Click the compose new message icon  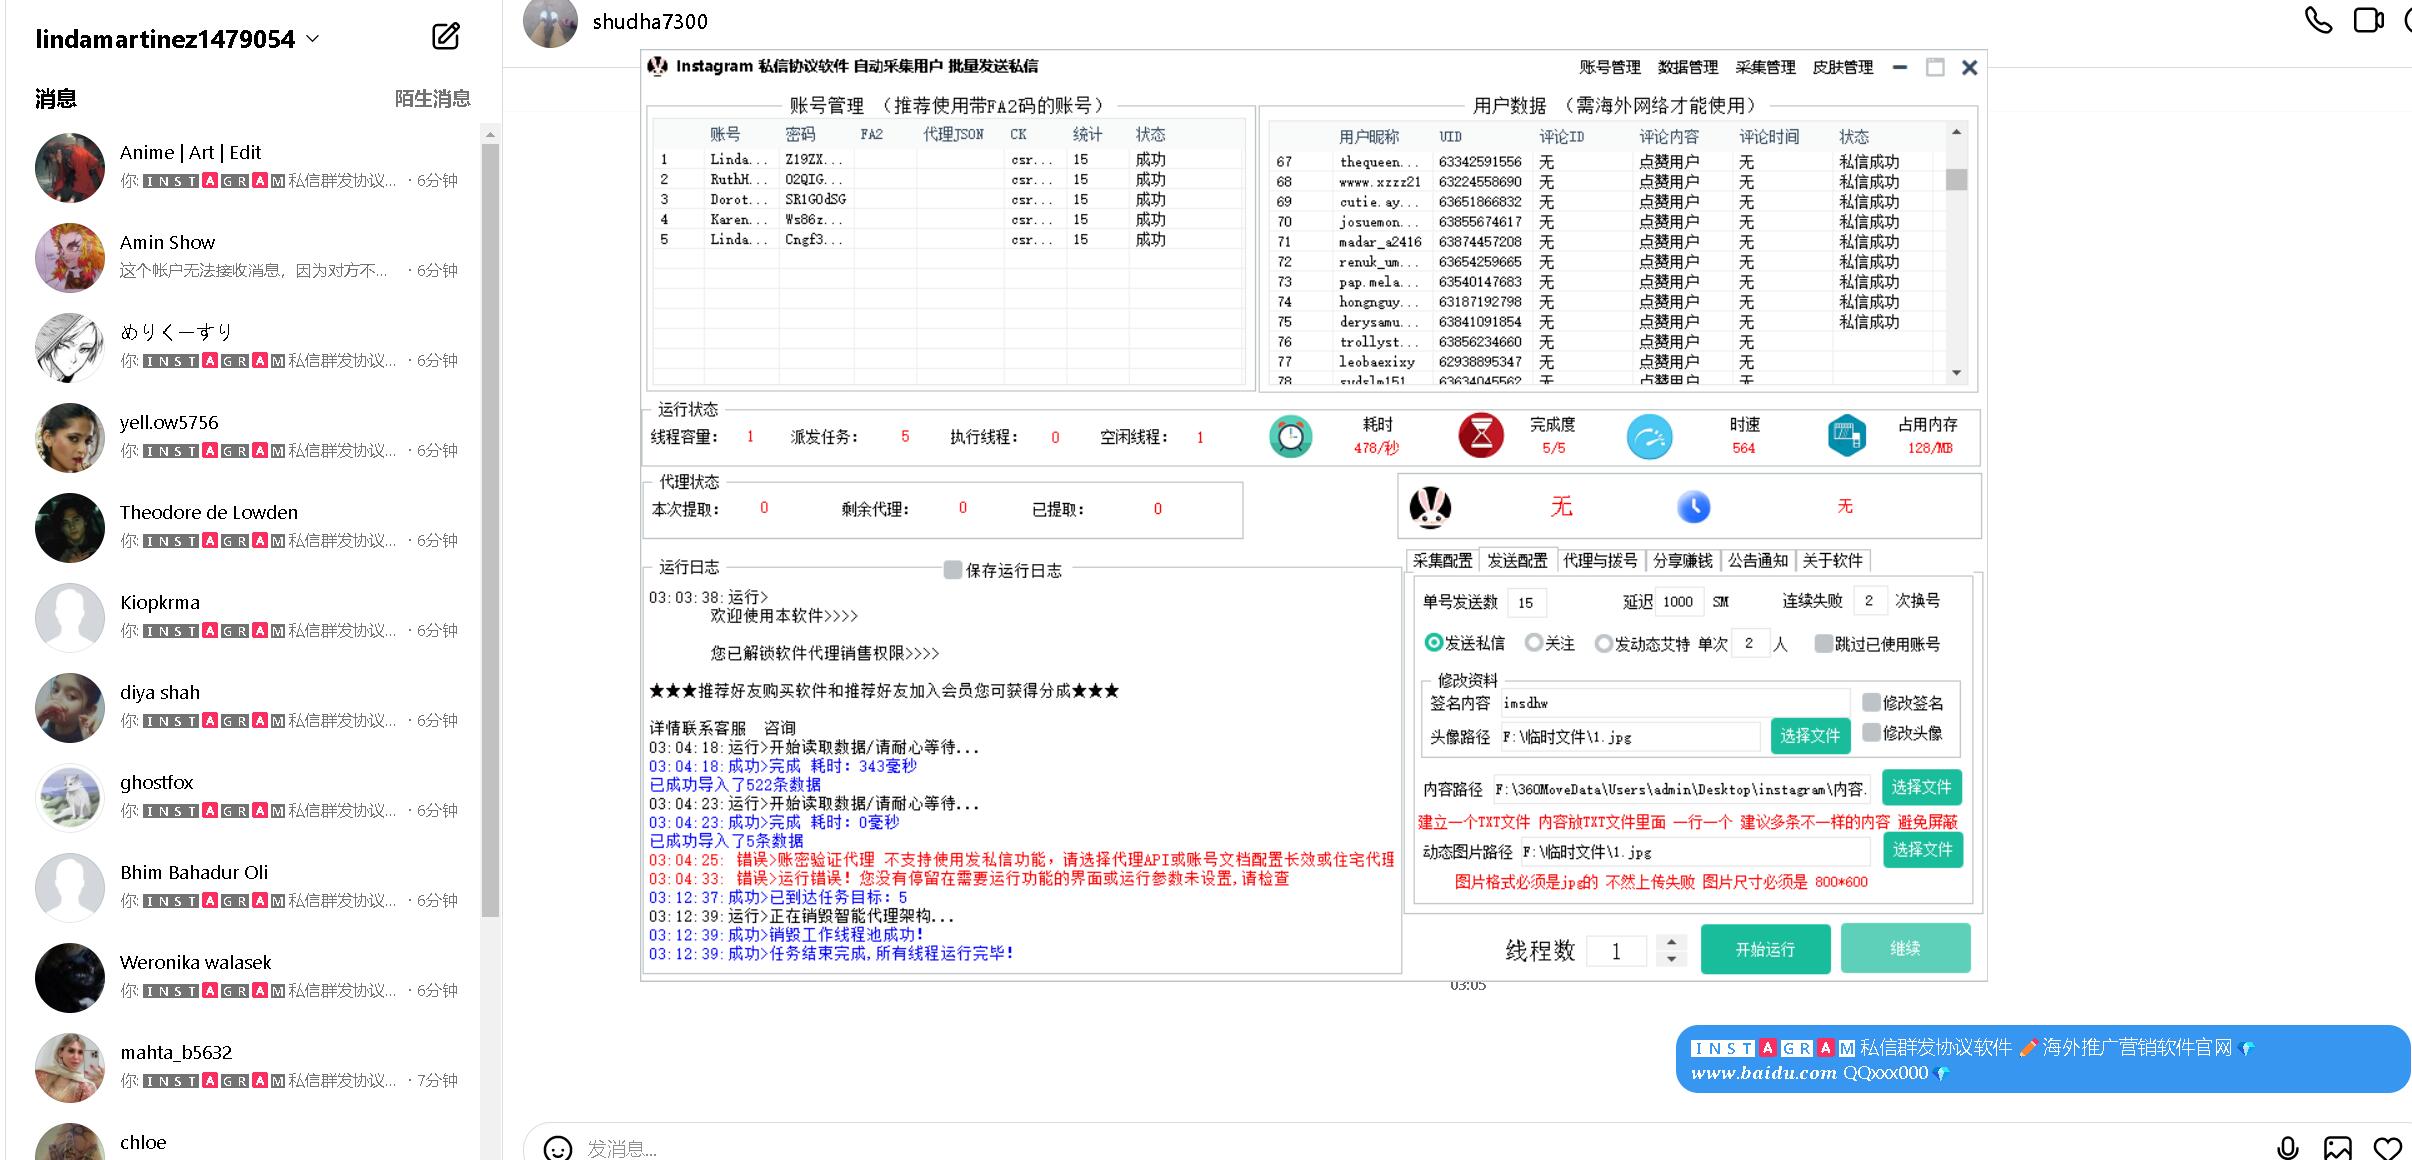click(445, 37)
